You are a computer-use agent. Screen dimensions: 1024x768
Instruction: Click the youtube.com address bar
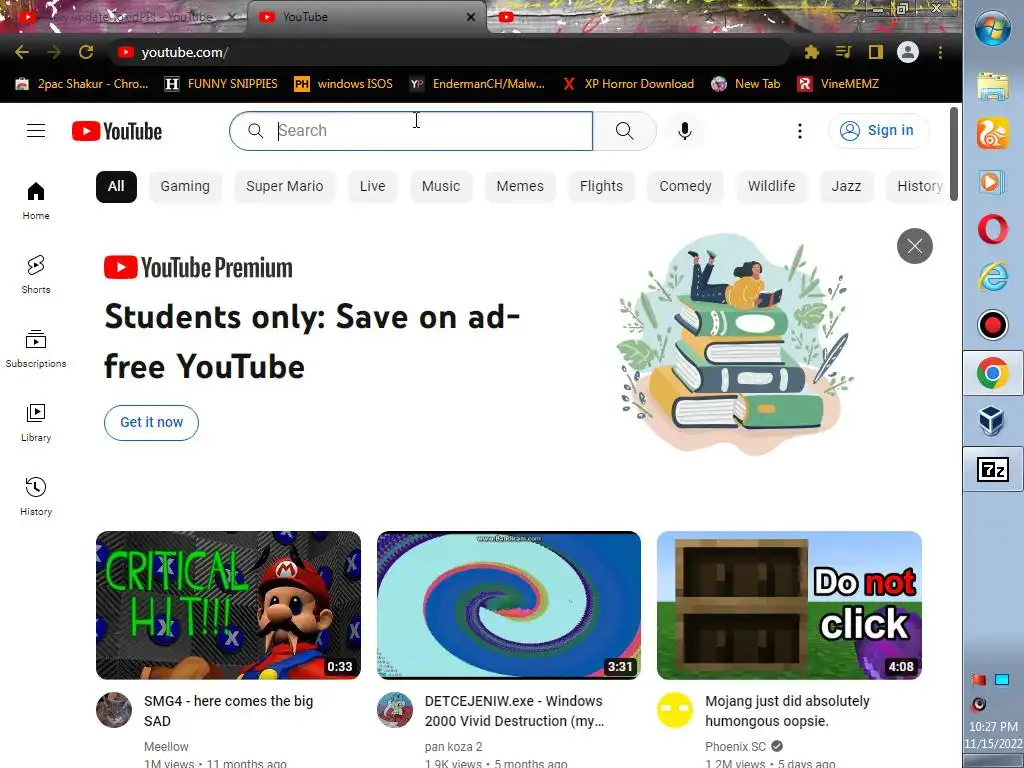tap(451, 52)
